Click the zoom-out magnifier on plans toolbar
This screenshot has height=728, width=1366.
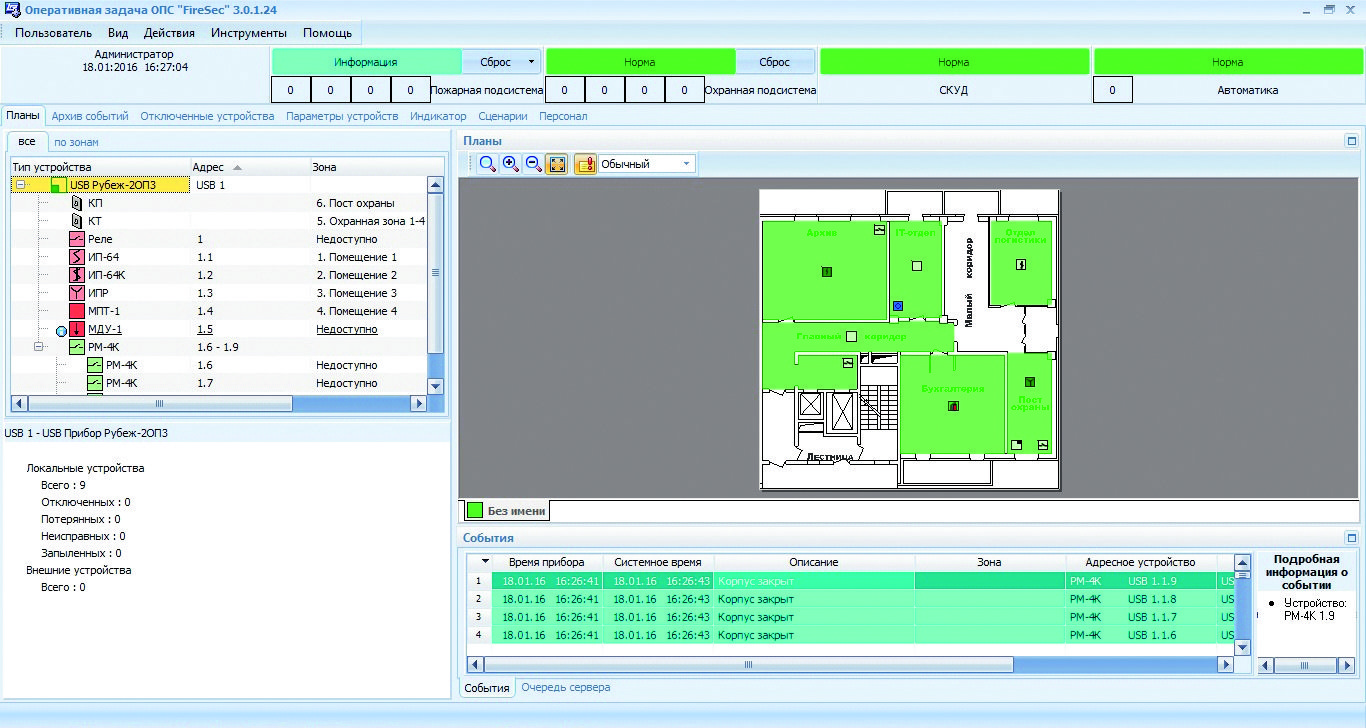(533, 164)
